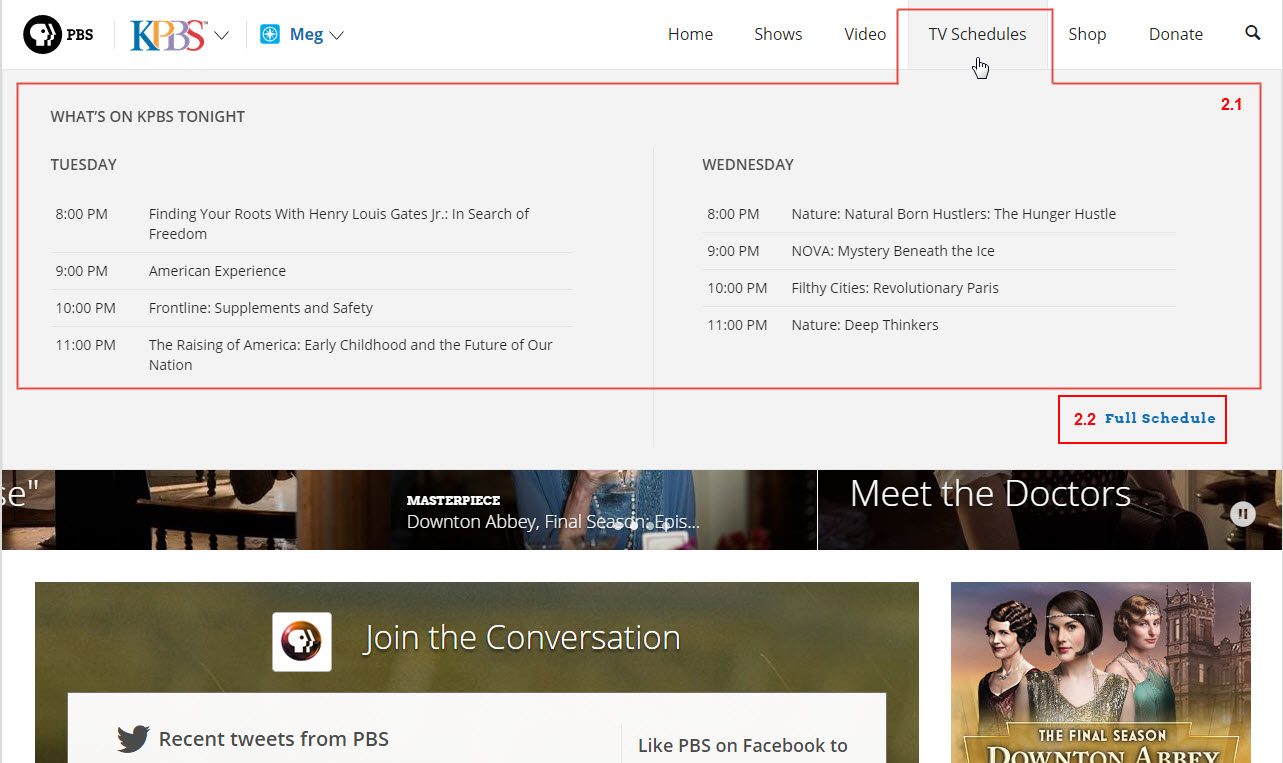Click the Downton Abbey Final Season ad
The height and width of the screenshot is (763, 1283).
click(x=1101, y=672)
